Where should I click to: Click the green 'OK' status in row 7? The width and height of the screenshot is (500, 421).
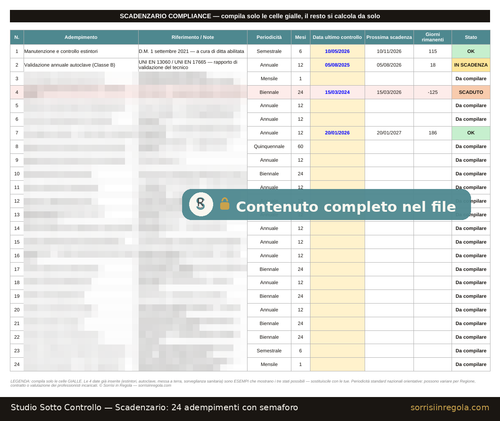coord(471,133)
